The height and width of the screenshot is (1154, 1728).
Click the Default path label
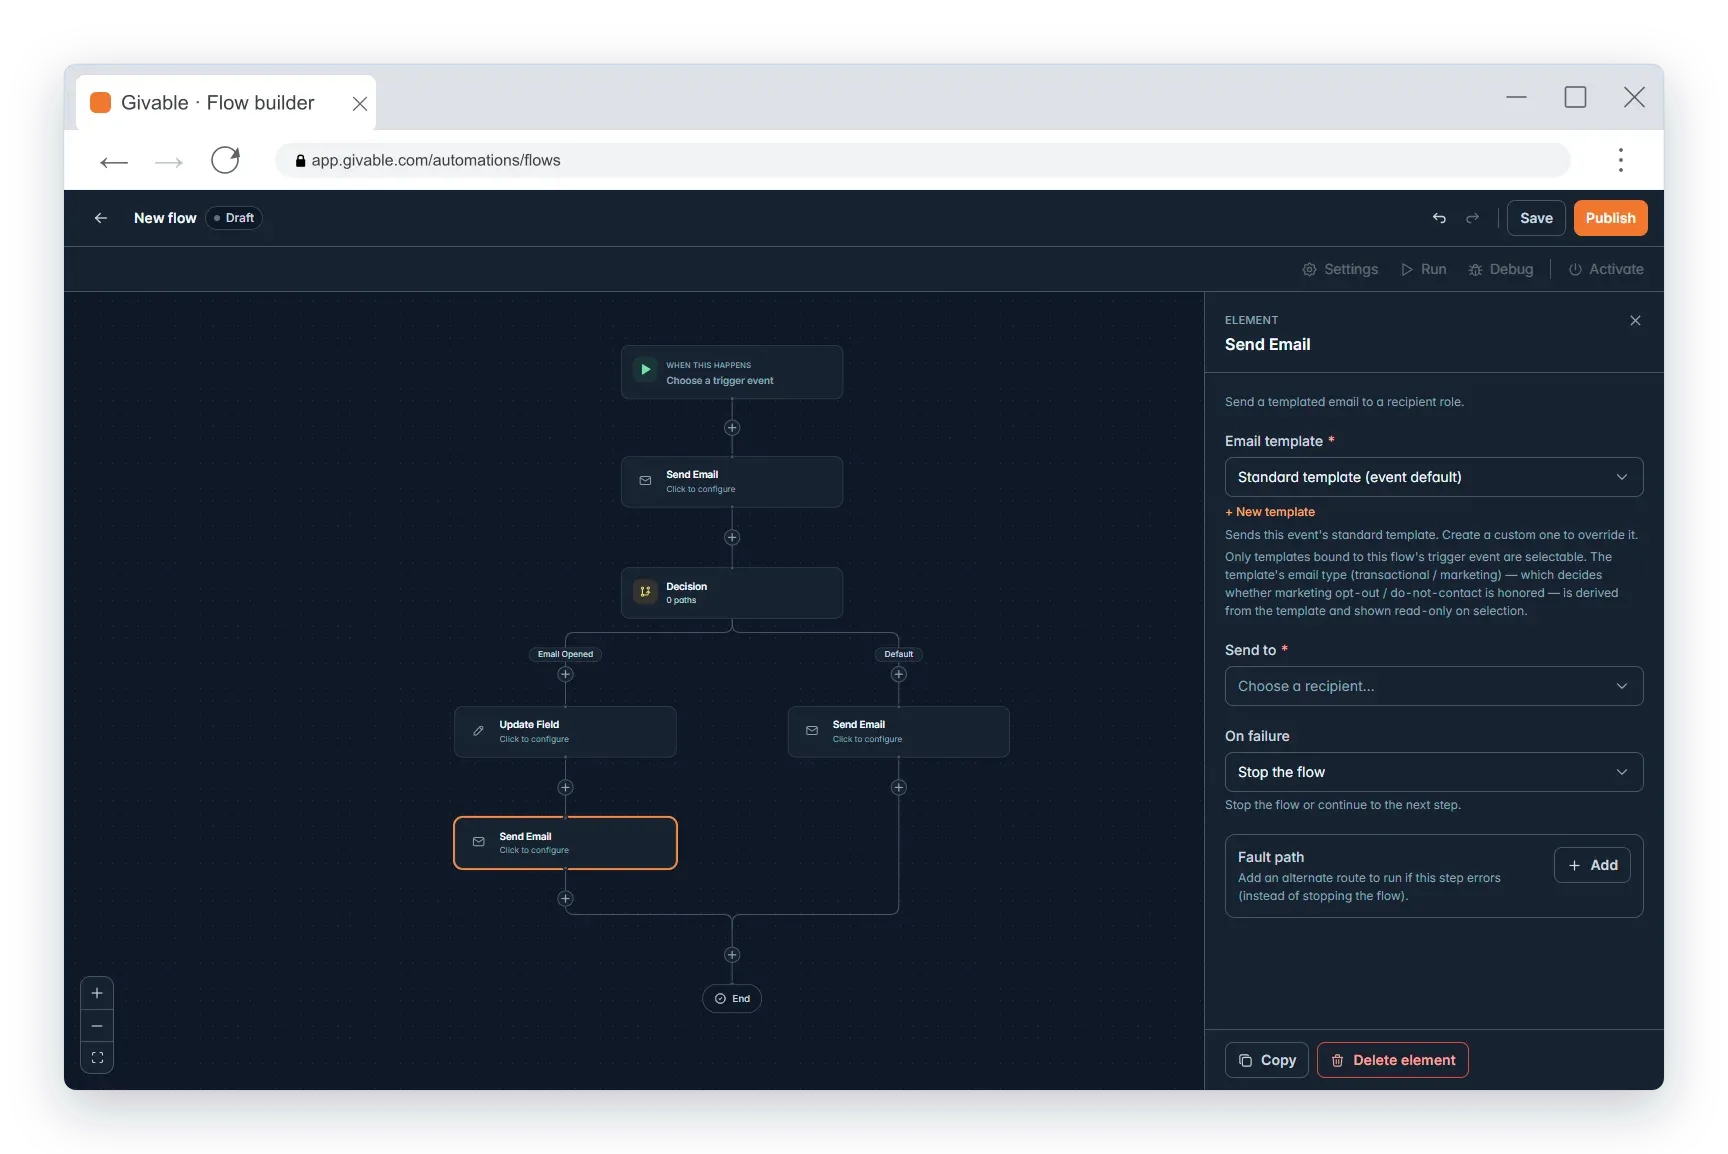pyautogui.click(x=898, y=654)
